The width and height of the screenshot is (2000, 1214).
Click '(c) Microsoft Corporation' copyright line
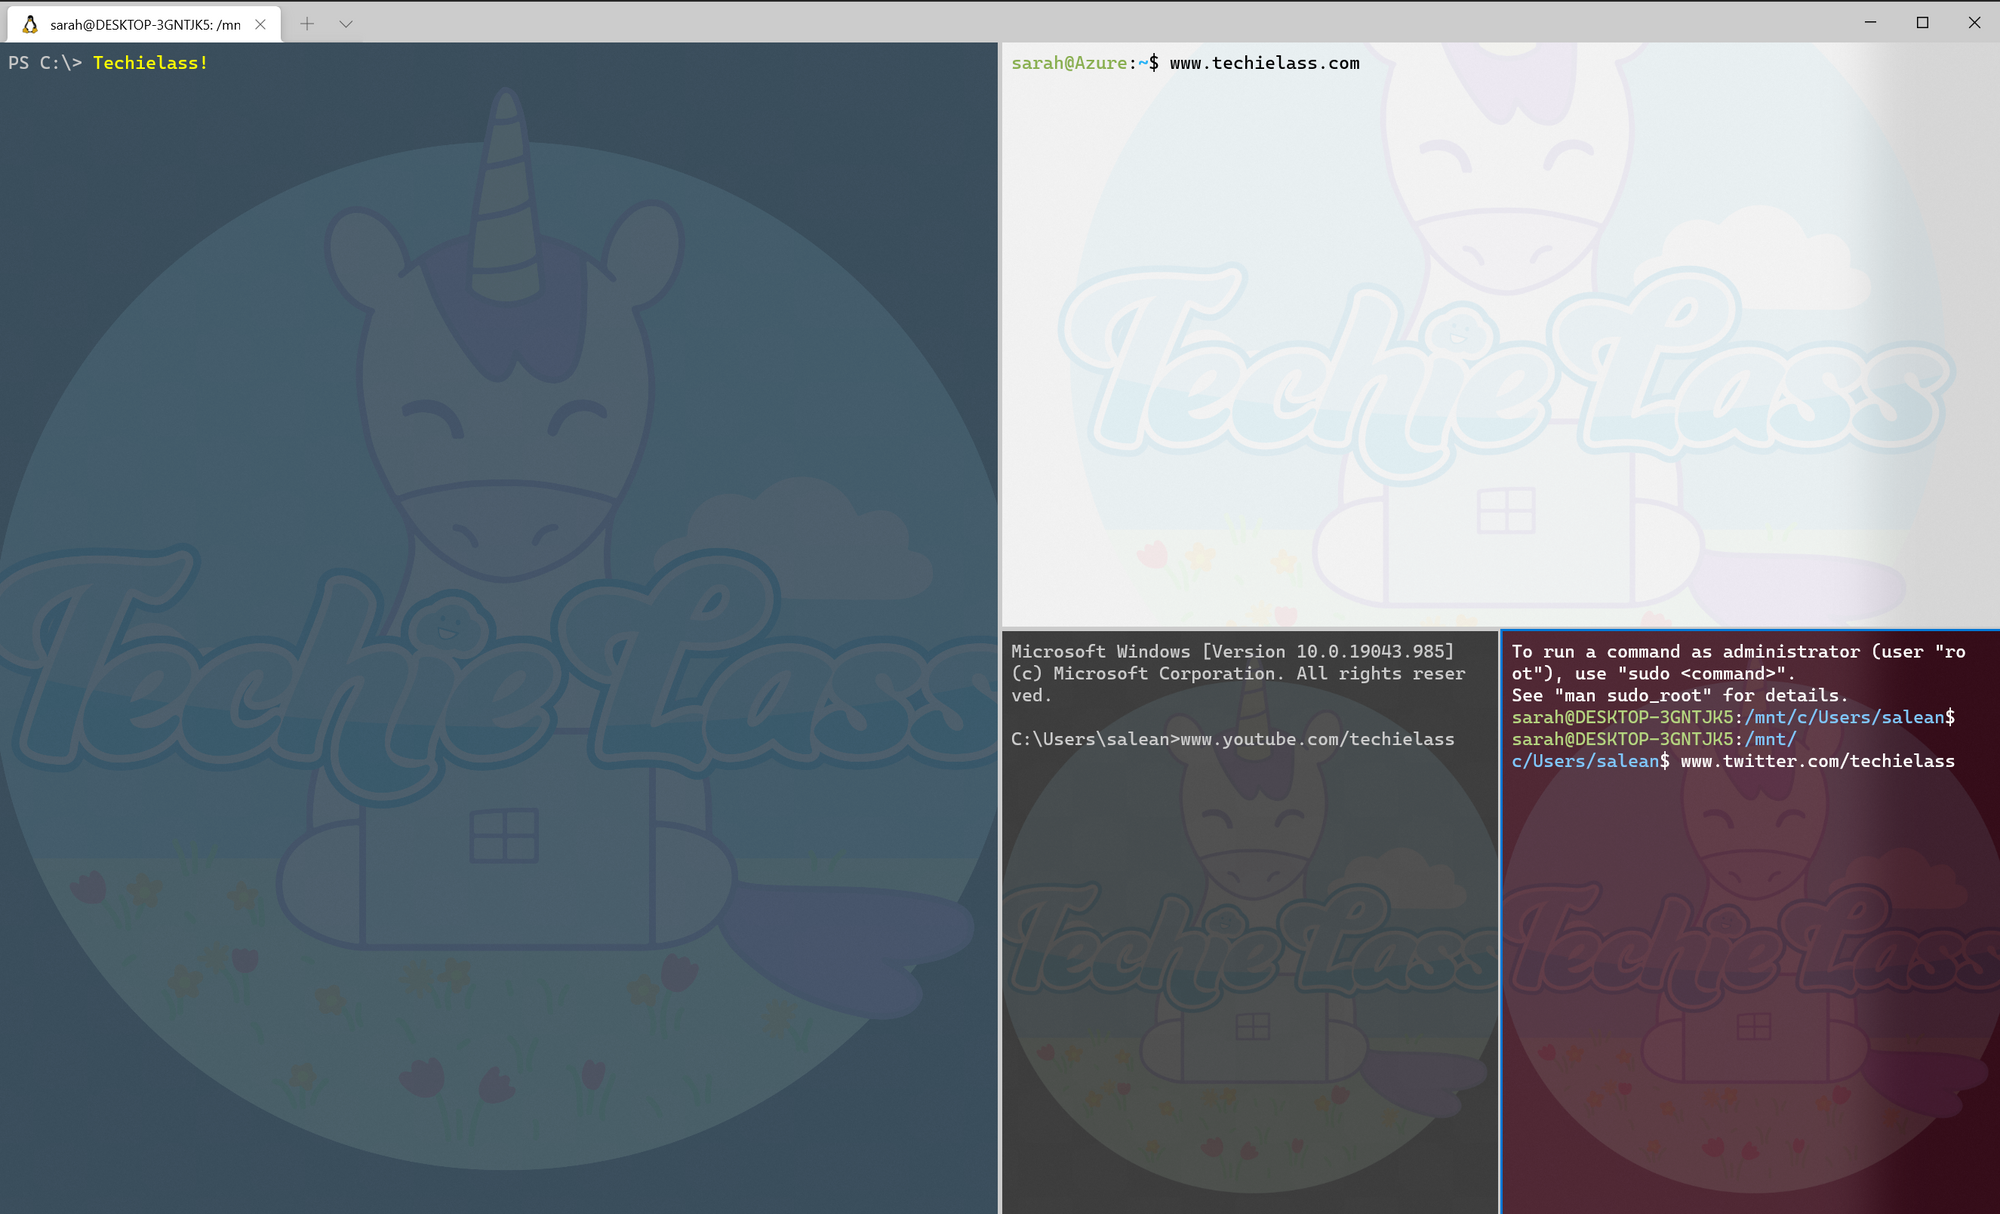coord(1238,684)
